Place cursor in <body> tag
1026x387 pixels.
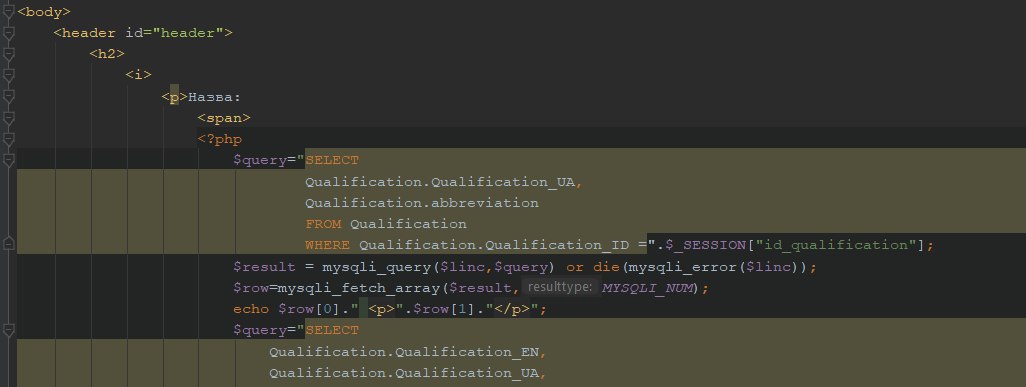tap(44, 11)
